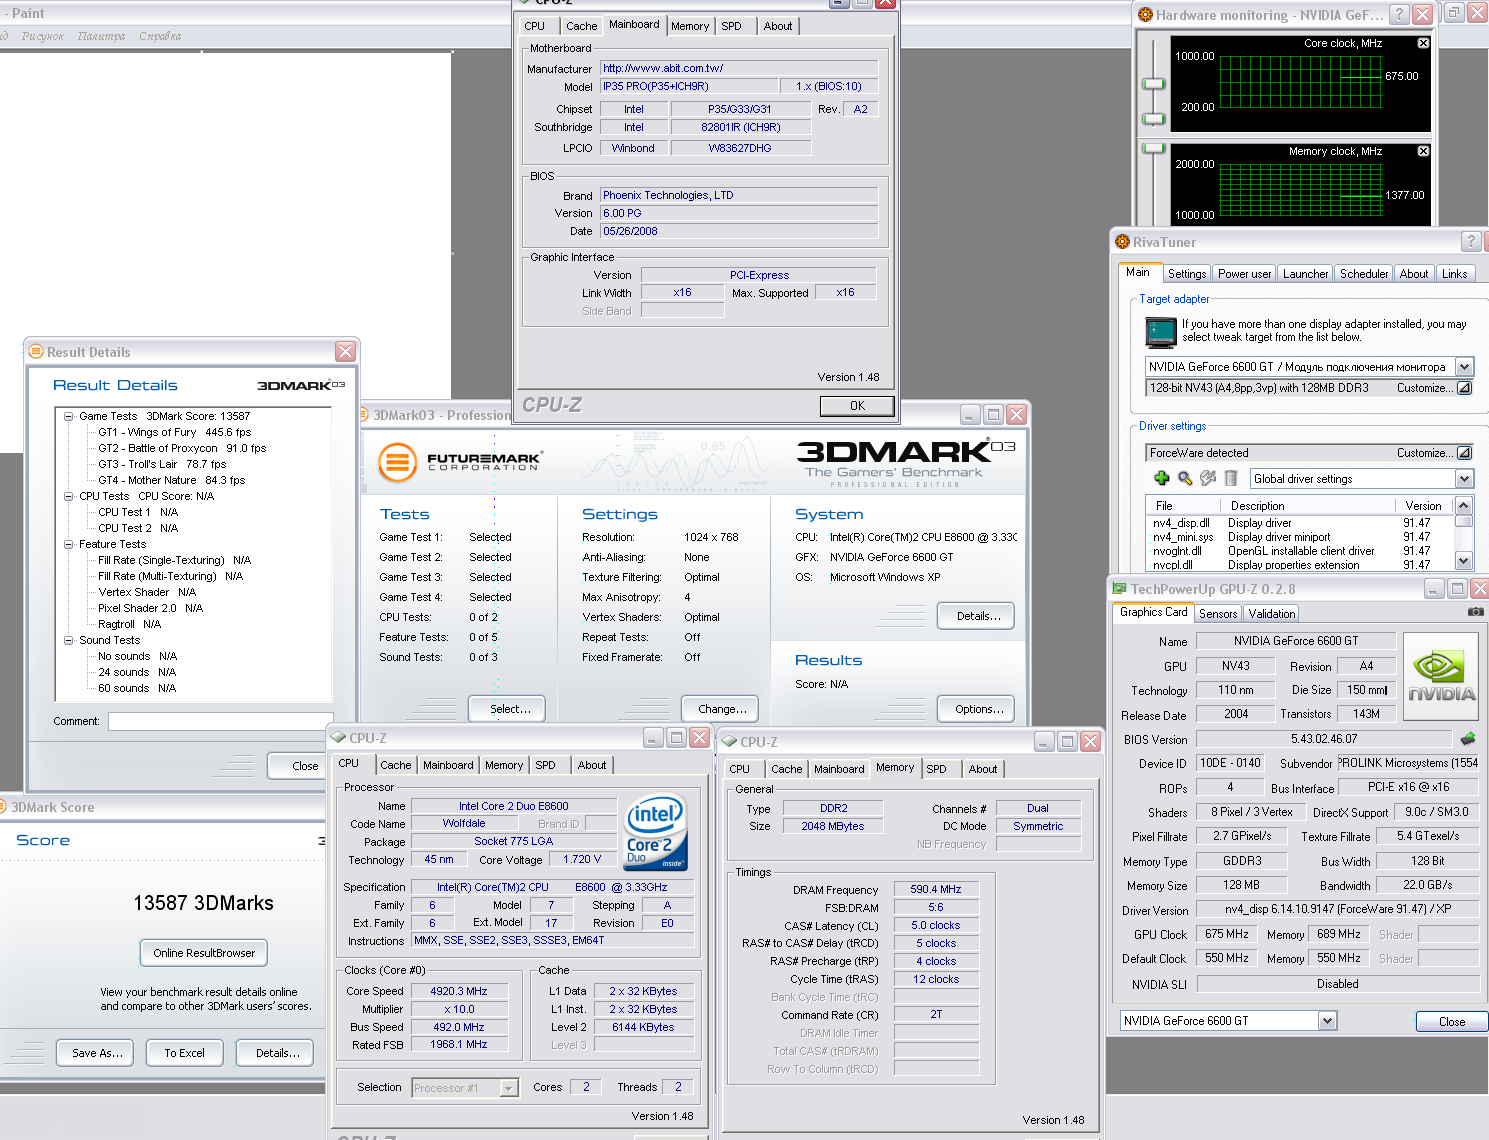This screenshot has height=1140, width=1489.
Task: Click lower Core clock slider handle
Action: point(1154,119)
